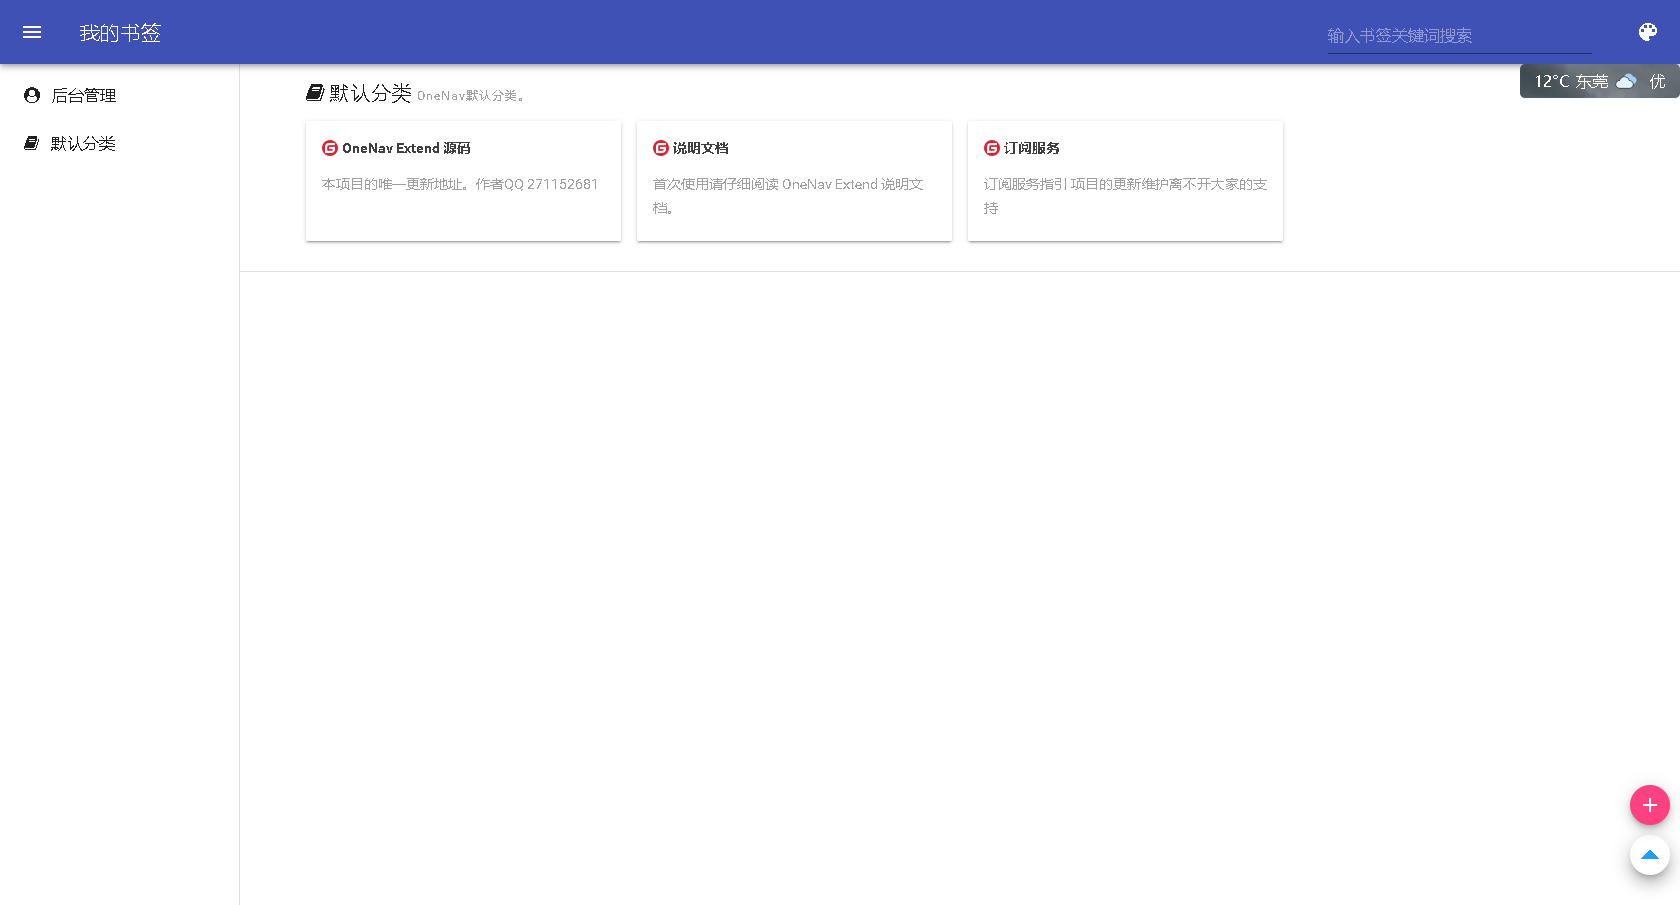Image resolution: width=1680 pixels, height=905 pixels.
Task: Click the favicon on 说明文档 card
Action: click(x=661, y=148)
